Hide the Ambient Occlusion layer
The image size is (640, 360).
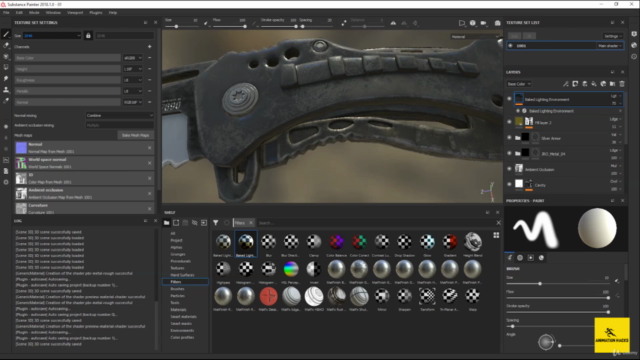509,169
